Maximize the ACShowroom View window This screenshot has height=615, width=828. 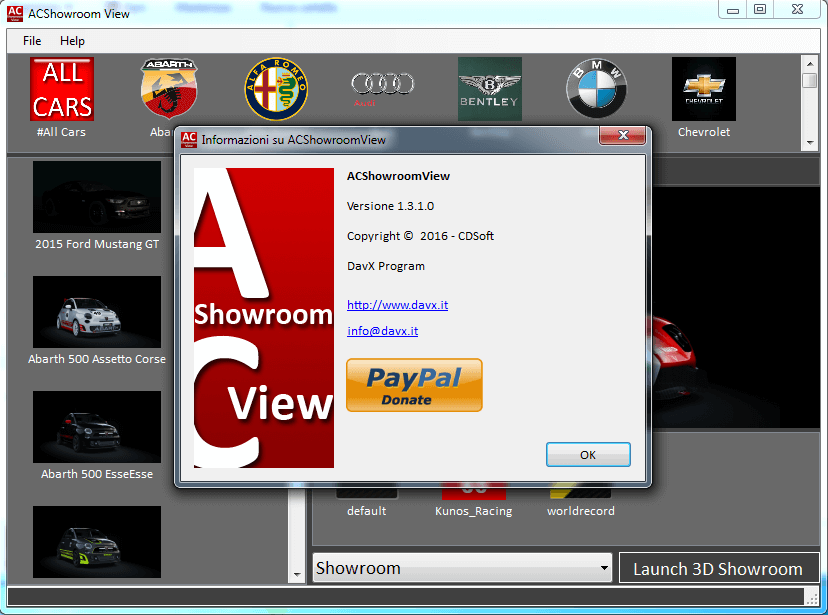tap(760, 10)
